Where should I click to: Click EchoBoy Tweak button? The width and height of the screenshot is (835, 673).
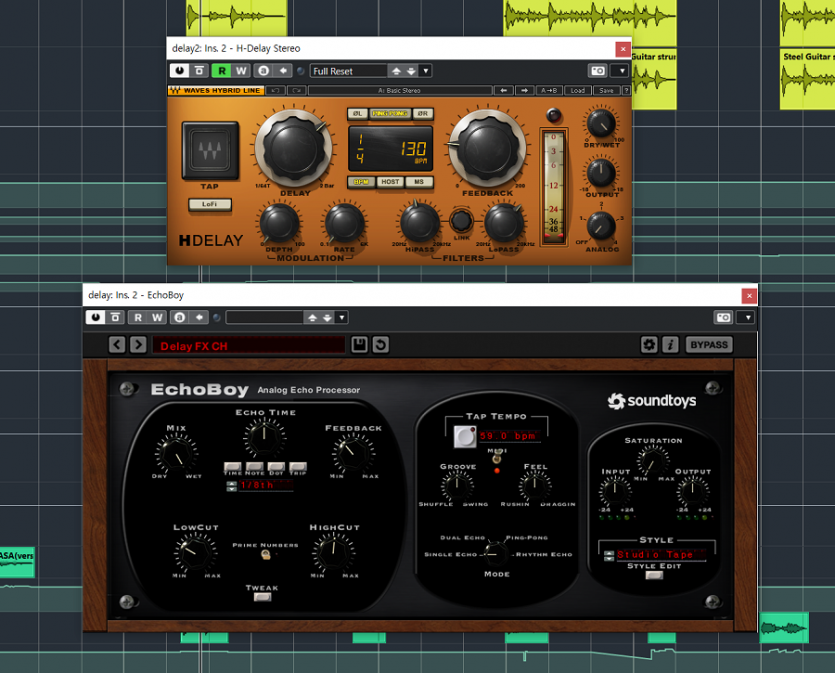(x=262, y=597)
